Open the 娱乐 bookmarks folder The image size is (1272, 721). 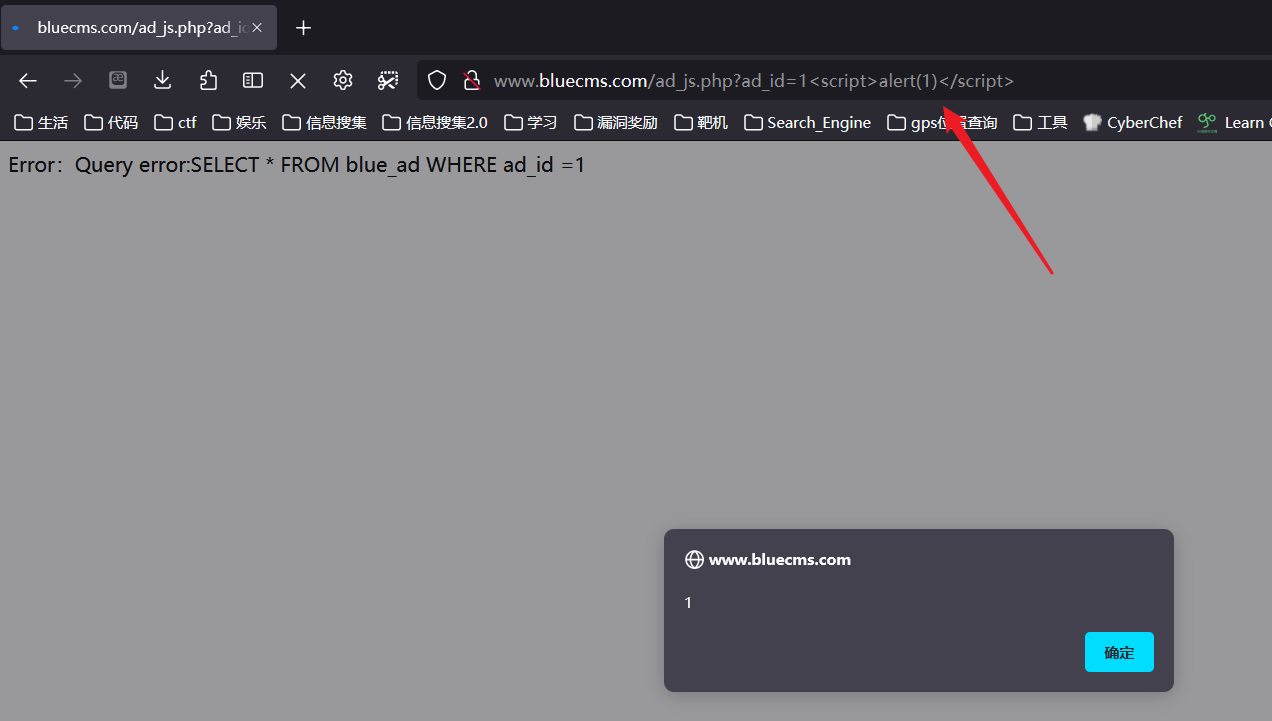pyautogui.click(x=239, y=122)
